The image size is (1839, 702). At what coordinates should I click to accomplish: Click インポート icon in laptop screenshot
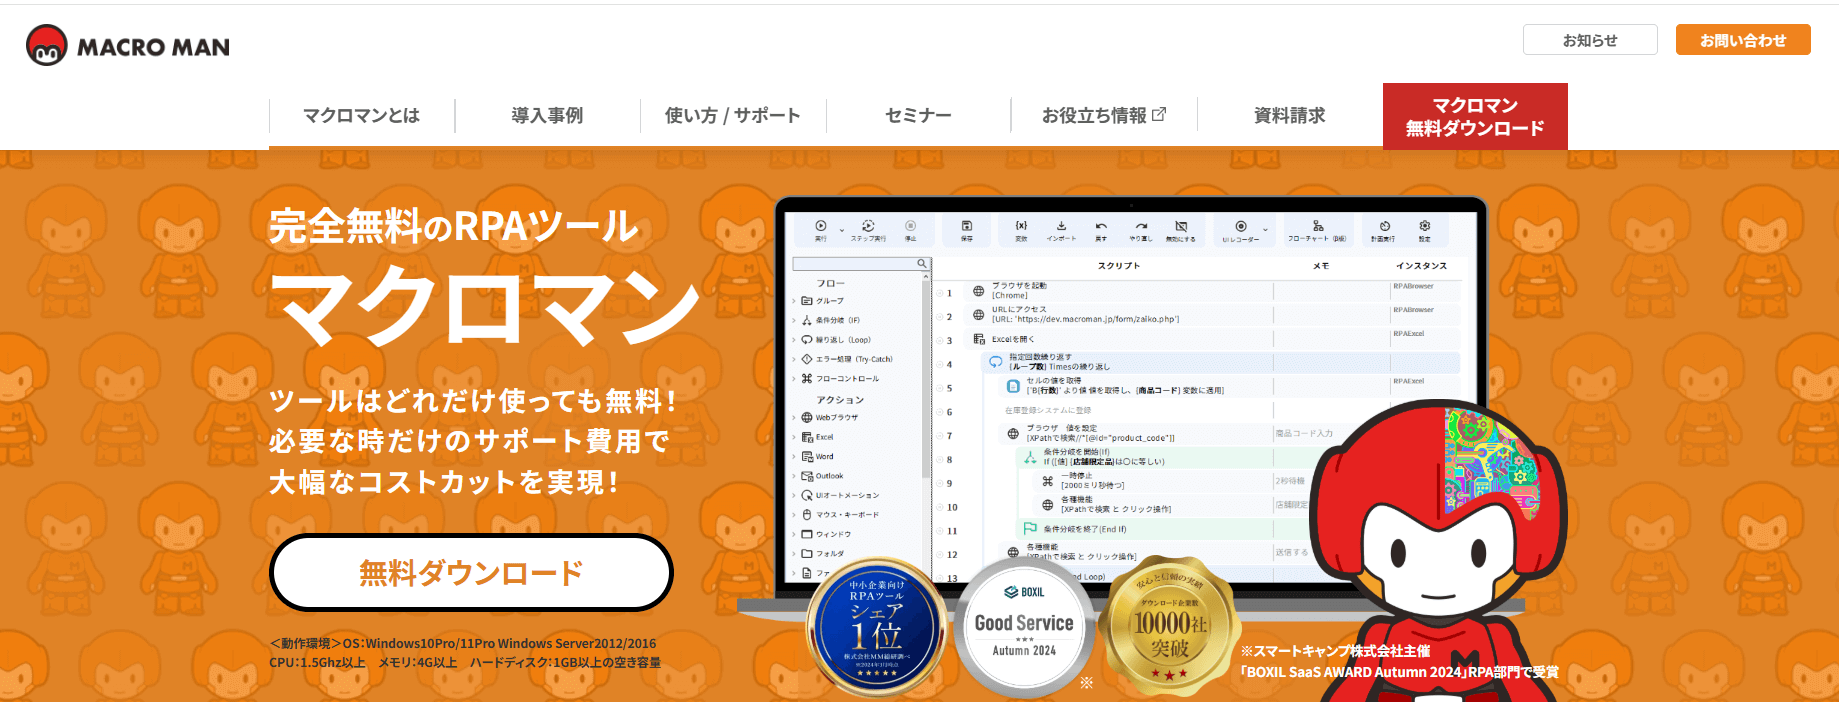pos(1061,230)
